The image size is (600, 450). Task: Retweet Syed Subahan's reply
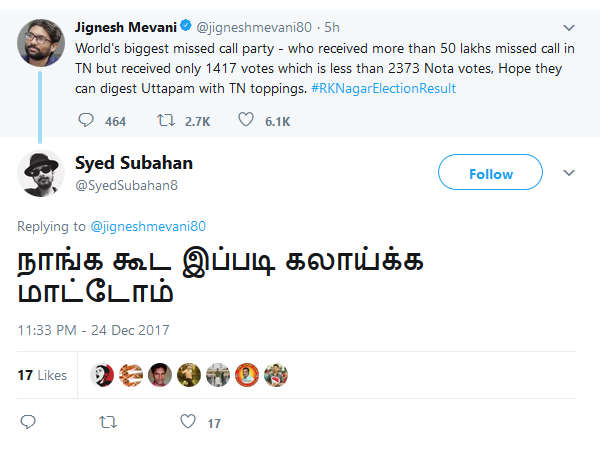(108, 423)
